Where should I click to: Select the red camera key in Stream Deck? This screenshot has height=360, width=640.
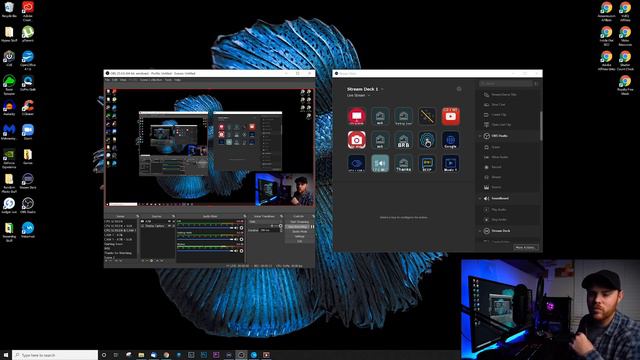click(356, 140)
